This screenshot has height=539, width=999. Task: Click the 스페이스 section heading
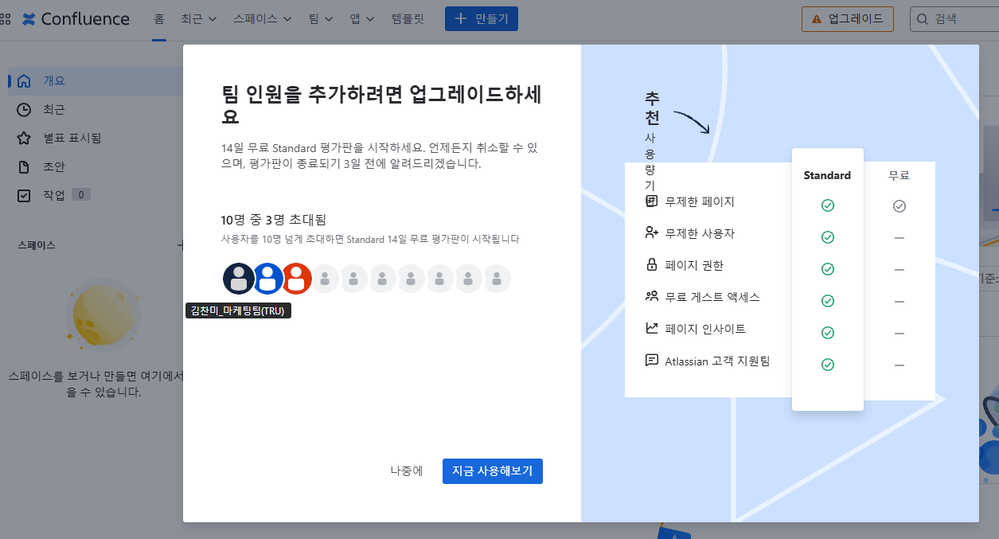tap(36, 245)
